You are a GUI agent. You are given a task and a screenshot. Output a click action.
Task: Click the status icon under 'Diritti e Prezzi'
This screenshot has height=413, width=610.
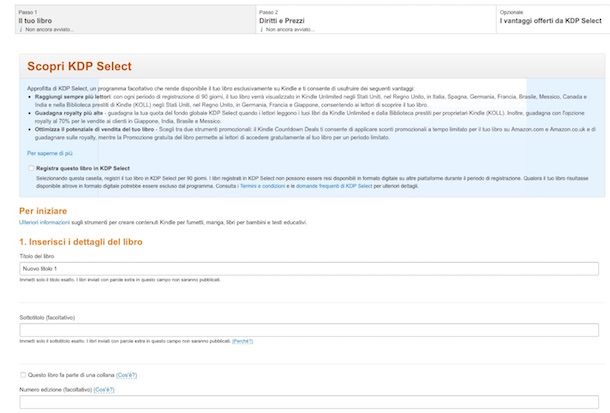(x=261, y=30)
